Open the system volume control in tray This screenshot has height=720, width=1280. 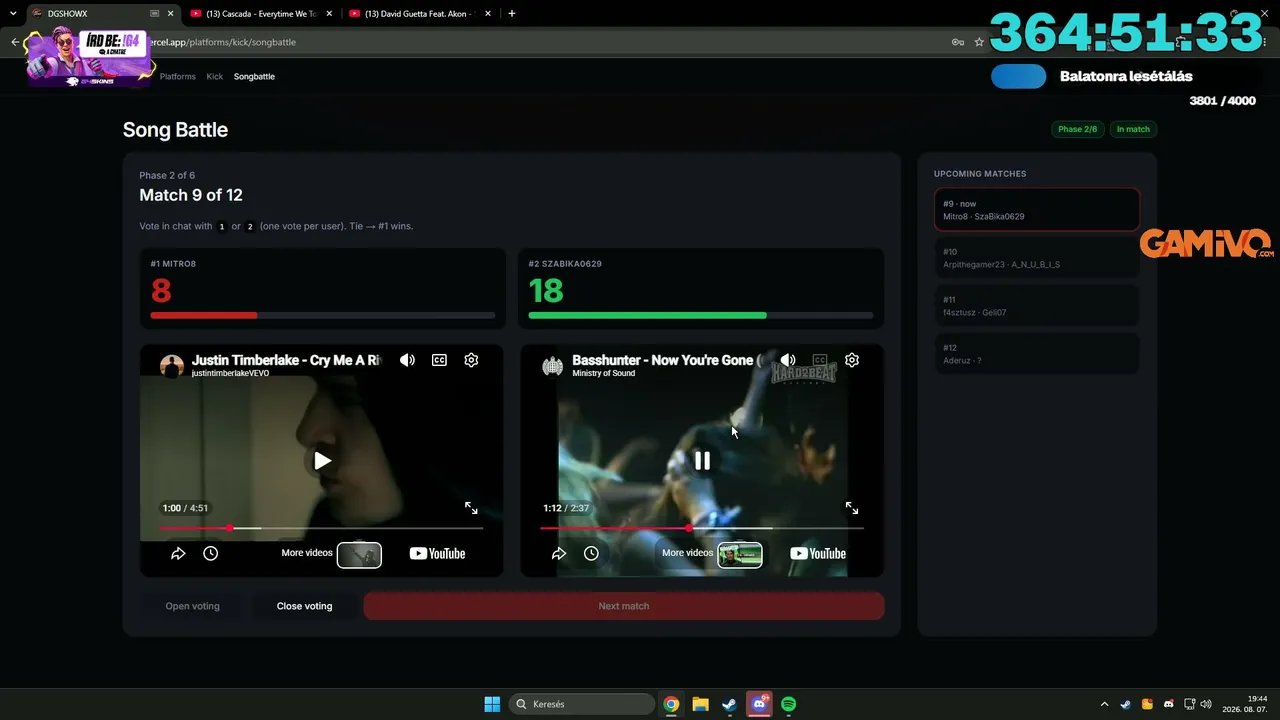[x=1205, y=704]
